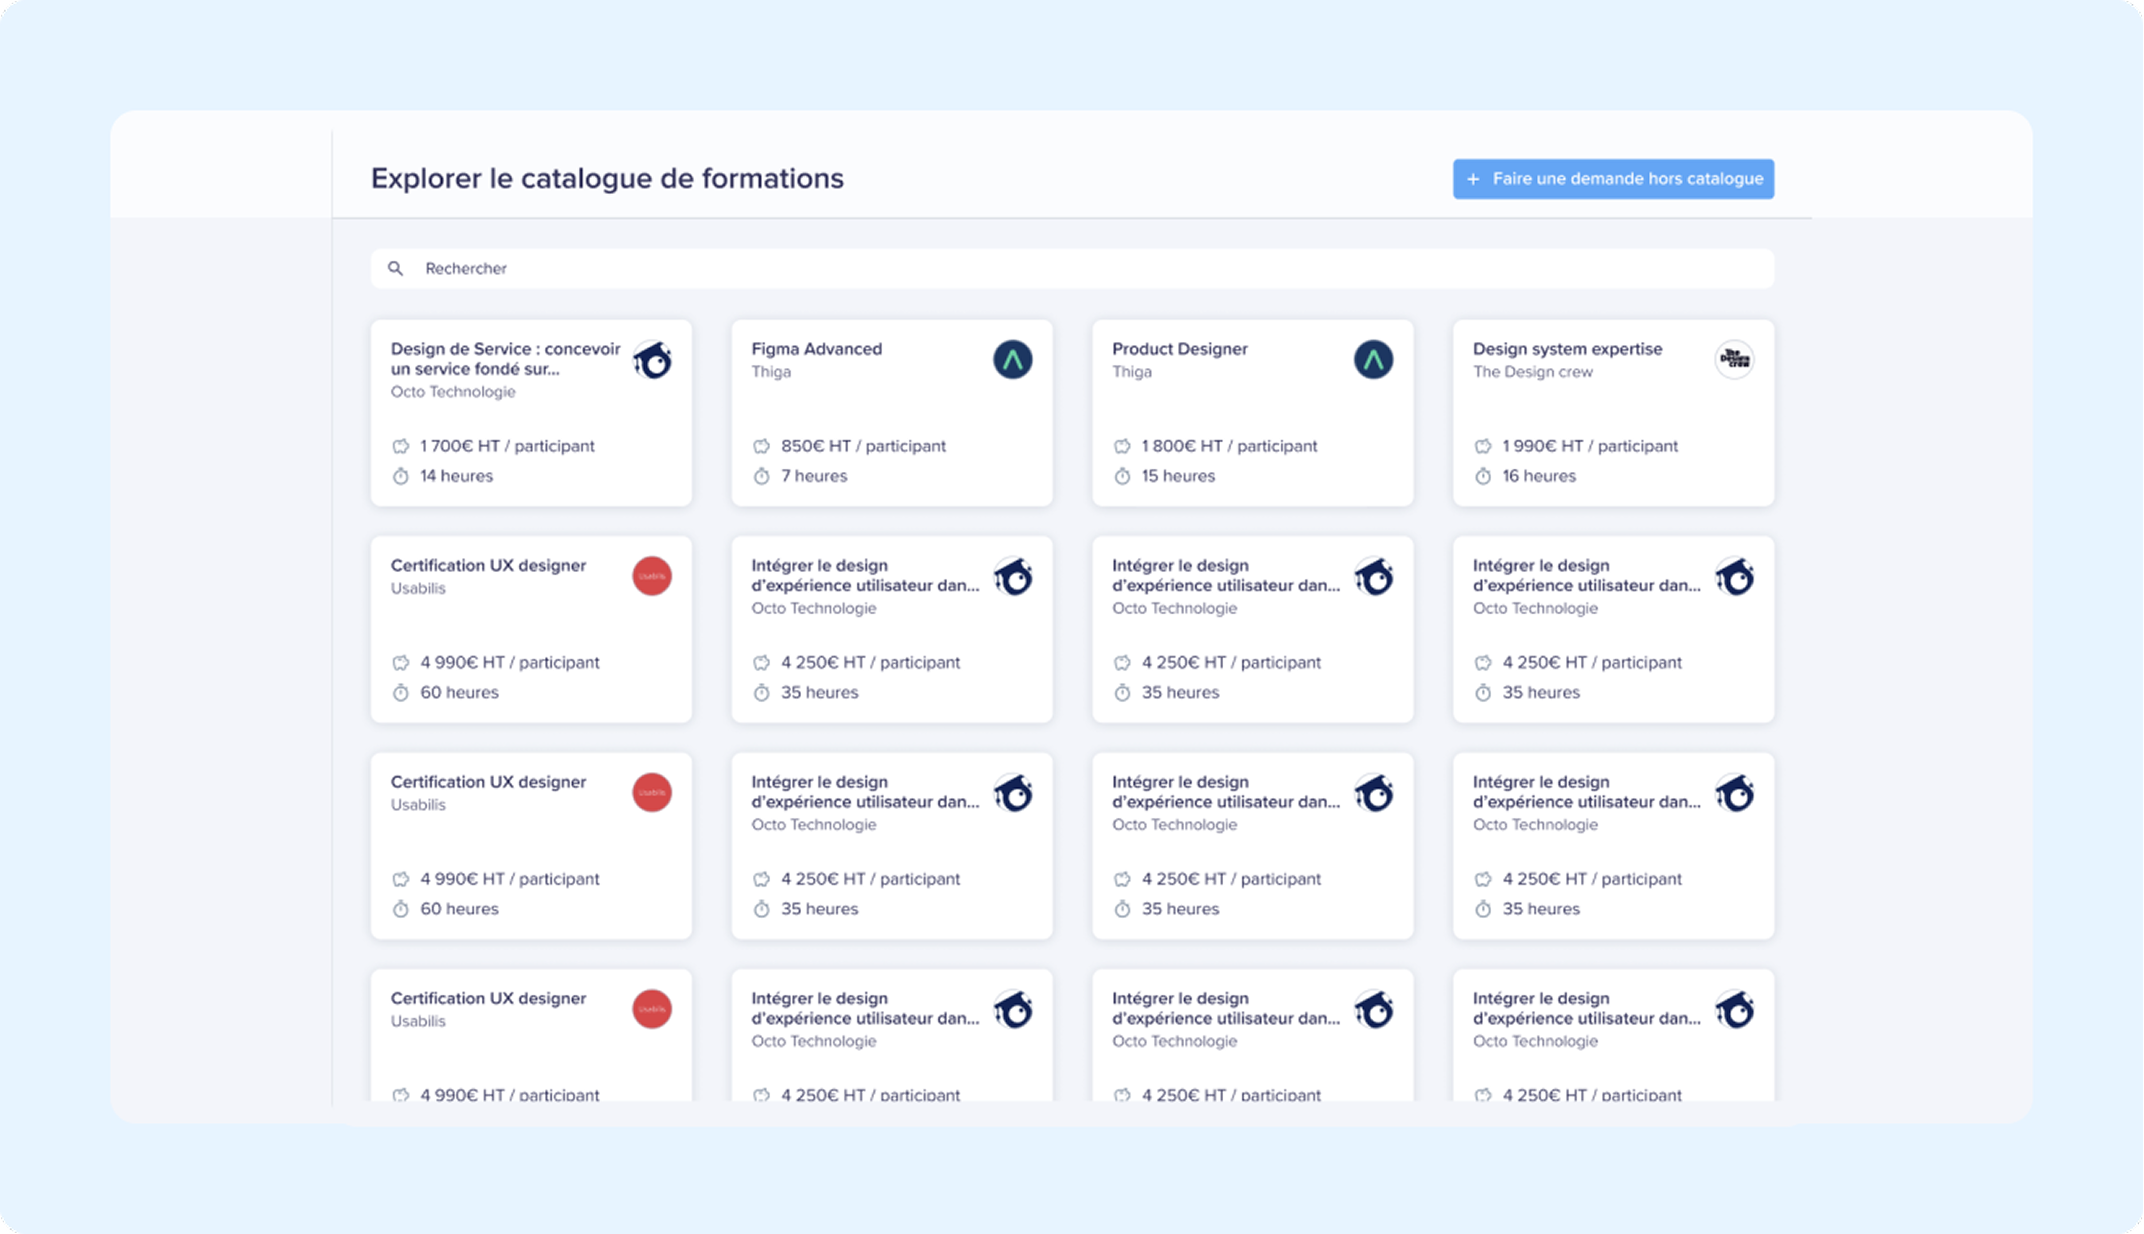
Task: Click the first red Usabilis logo
Action: [x=652, y=576]
